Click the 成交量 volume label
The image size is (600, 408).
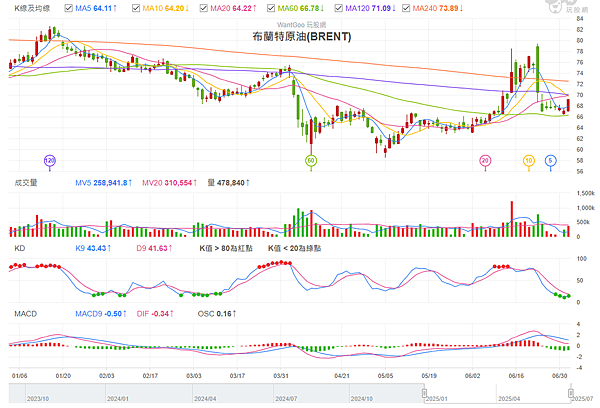[x=26, y=183]
